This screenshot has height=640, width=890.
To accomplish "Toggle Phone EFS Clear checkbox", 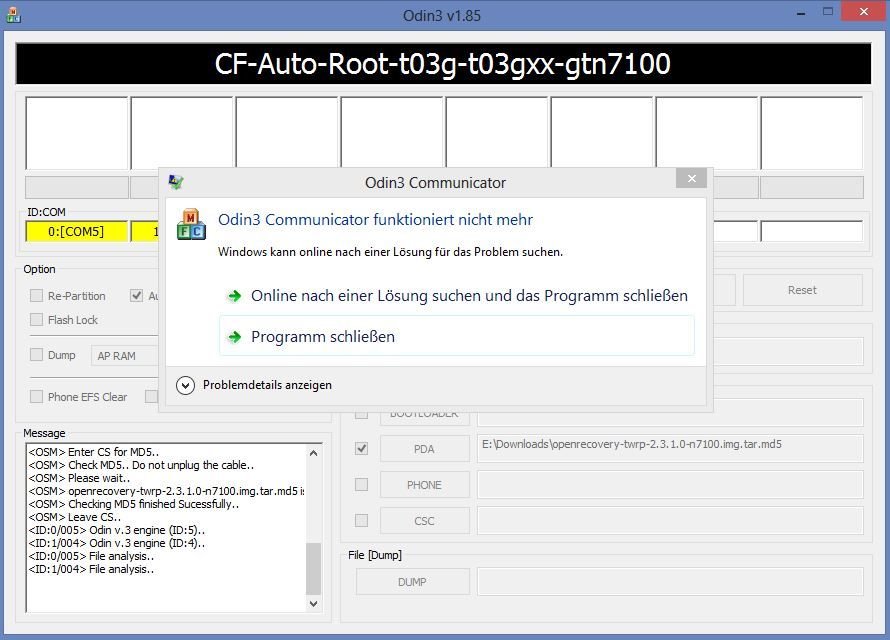I will [36, 397].
